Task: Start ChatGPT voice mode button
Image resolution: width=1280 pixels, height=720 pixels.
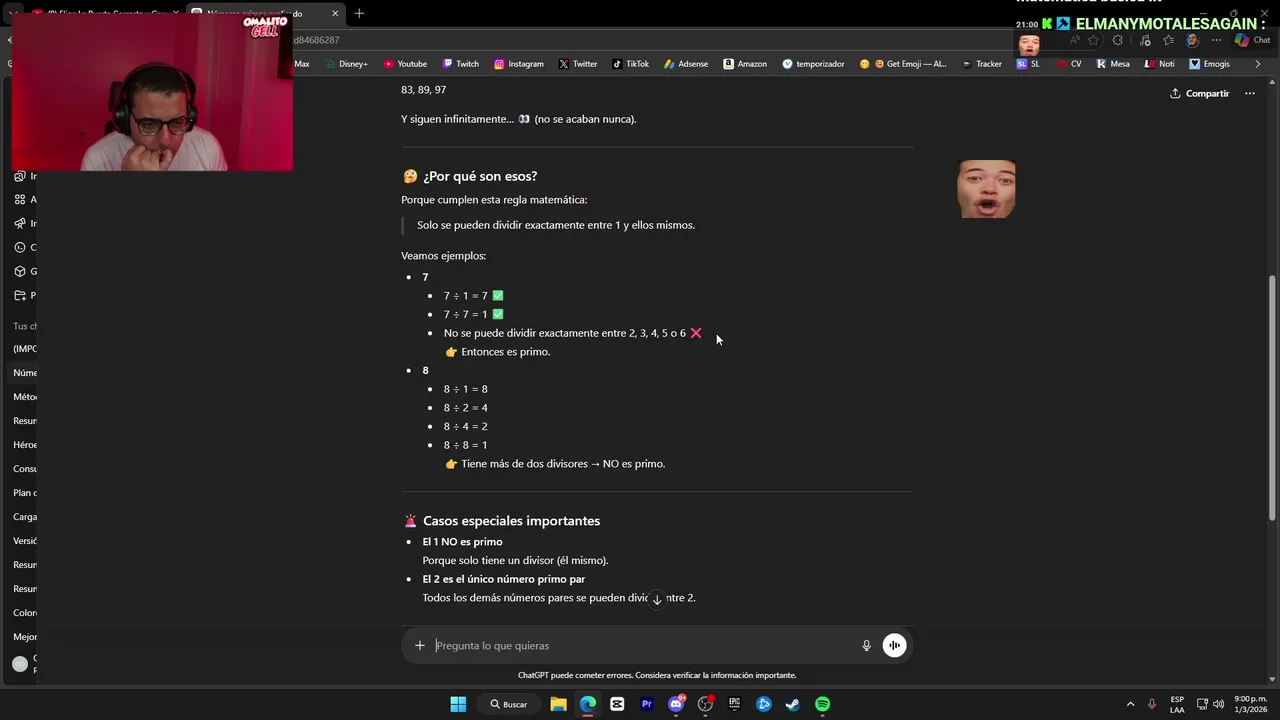Action: pos(895,646)
